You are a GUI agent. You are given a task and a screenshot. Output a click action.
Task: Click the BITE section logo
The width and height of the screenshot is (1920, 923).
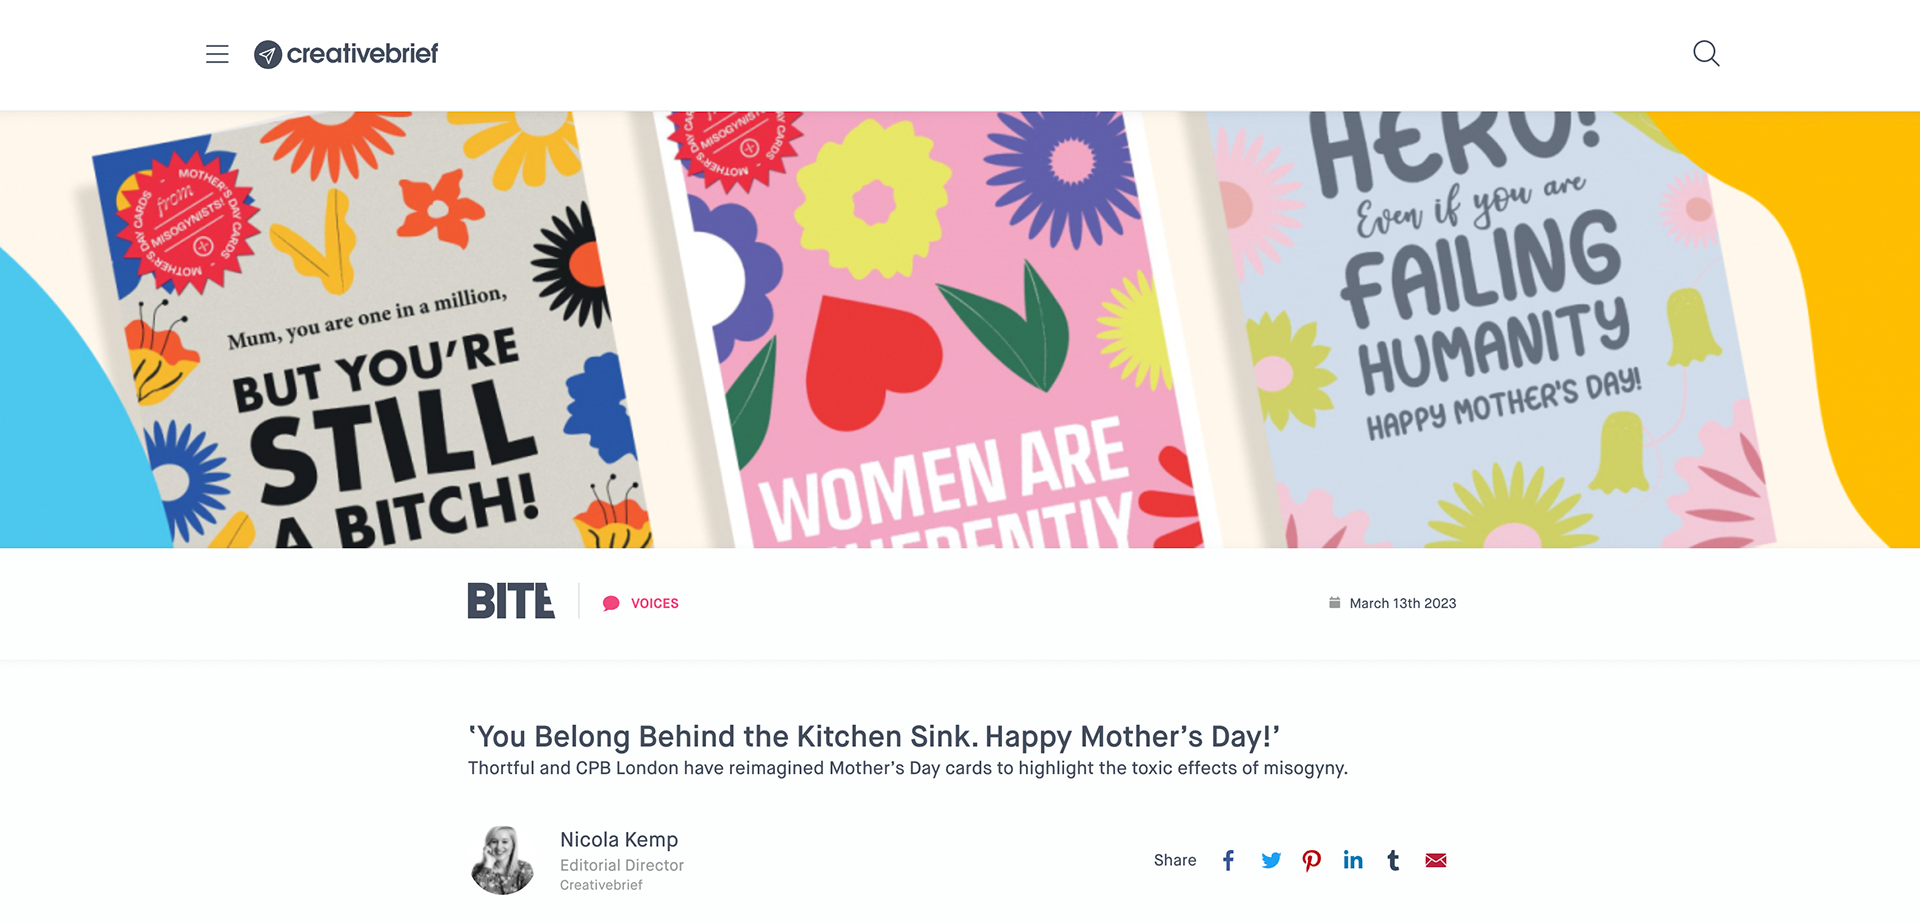pos(511,601)
